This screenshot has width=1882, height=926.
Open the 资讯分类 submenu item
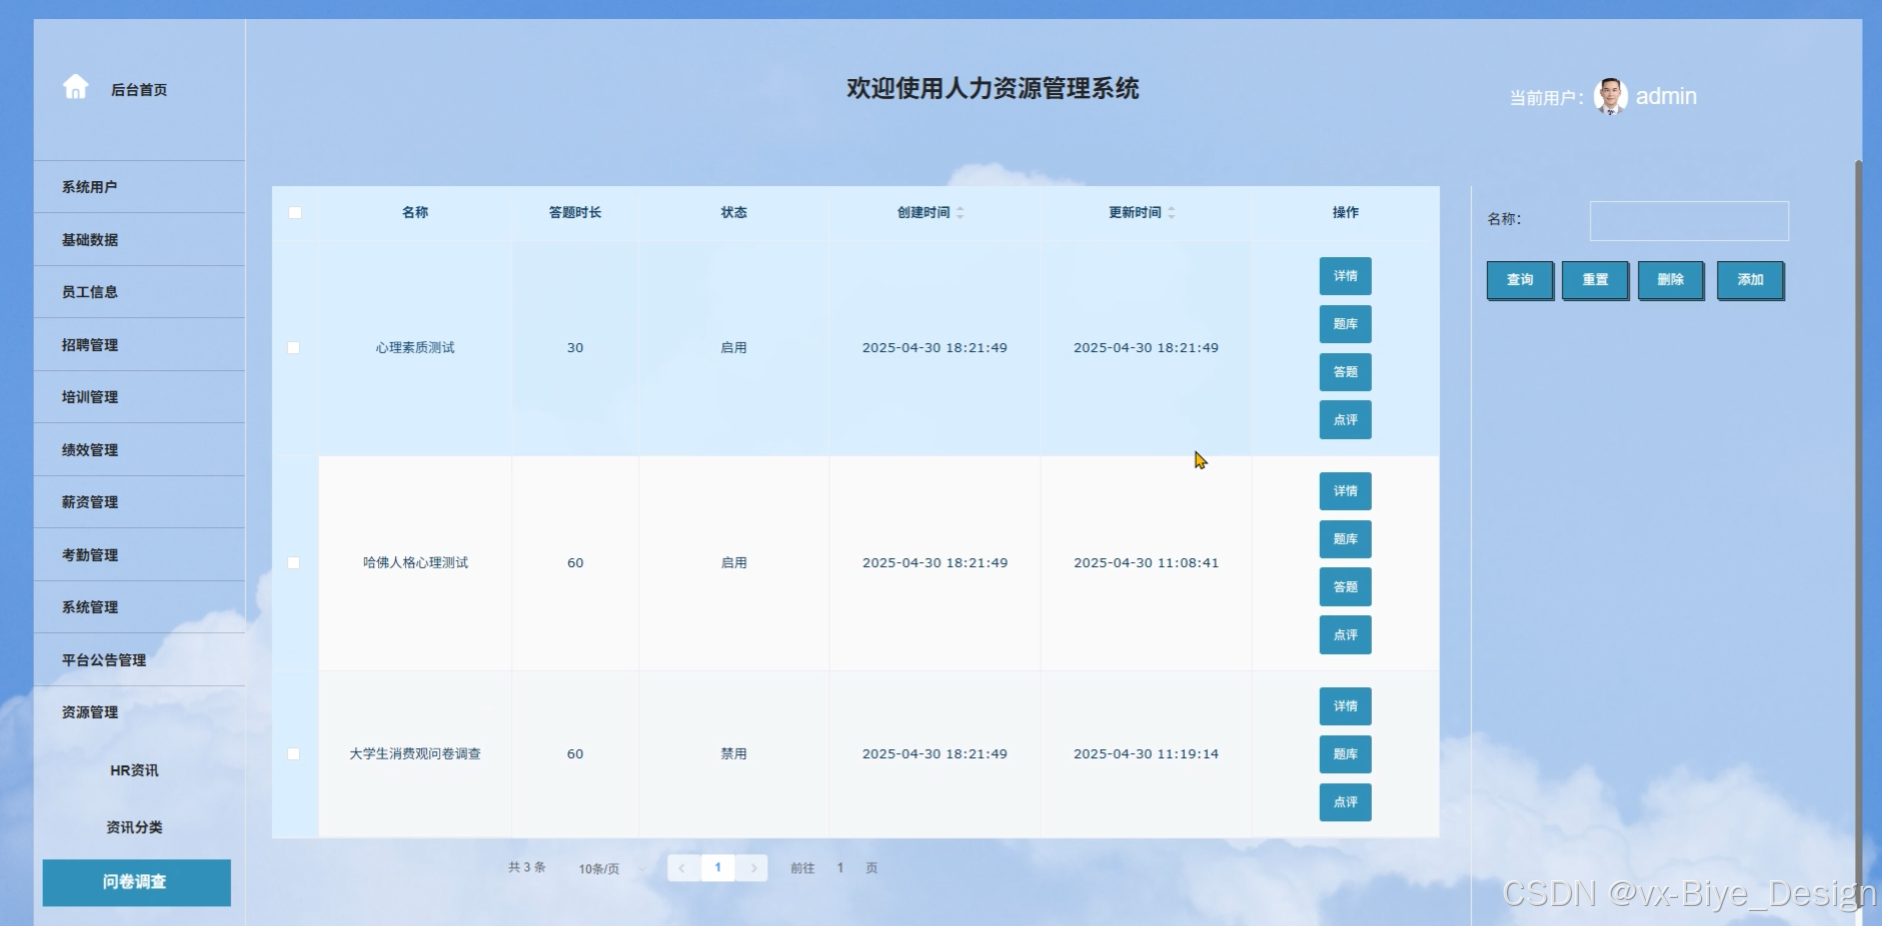pyautogui.click(x=134, y=827)
